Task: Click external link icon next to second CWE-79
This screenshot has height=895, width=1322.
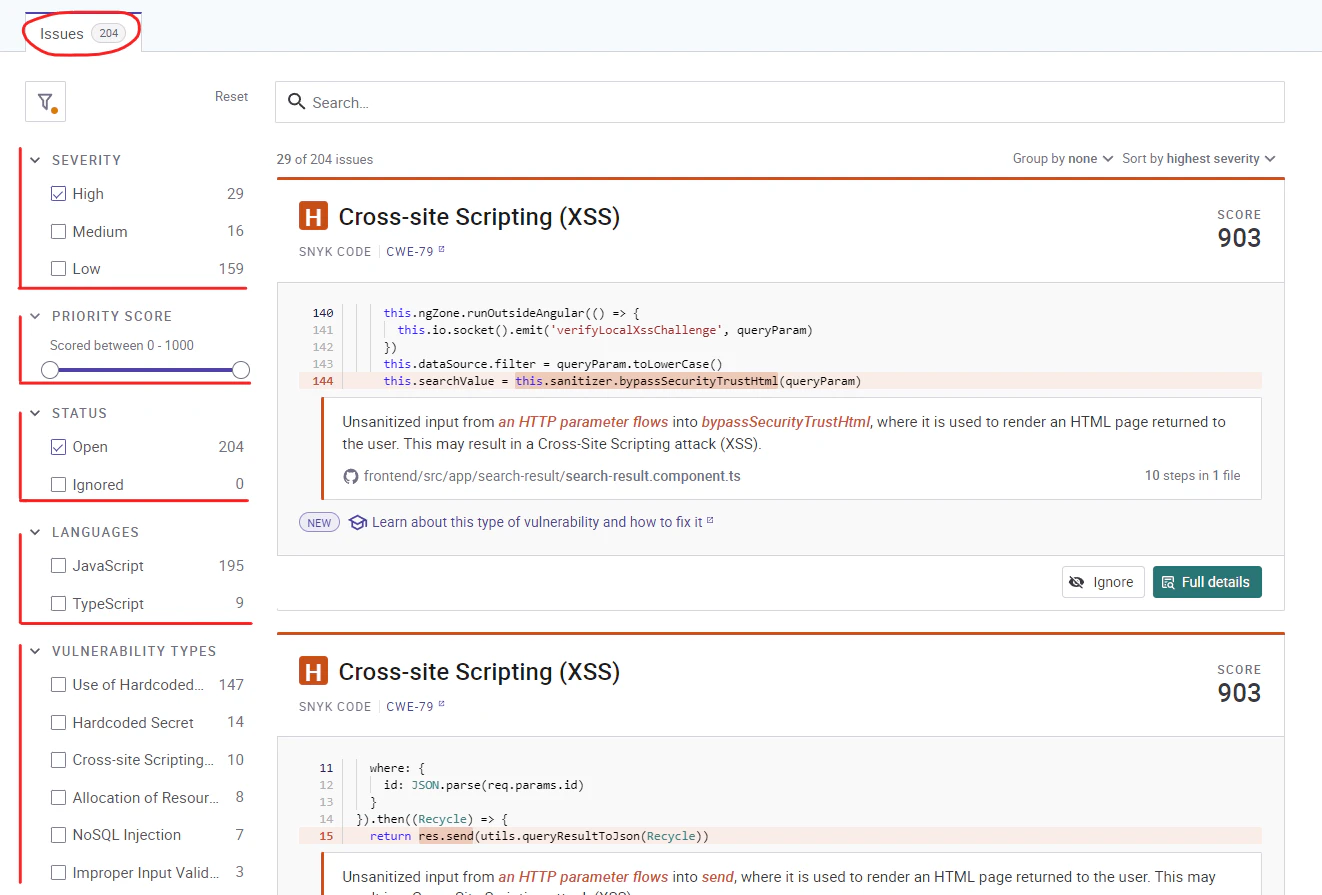Action: pyautogui.click(x=441, y=705)
